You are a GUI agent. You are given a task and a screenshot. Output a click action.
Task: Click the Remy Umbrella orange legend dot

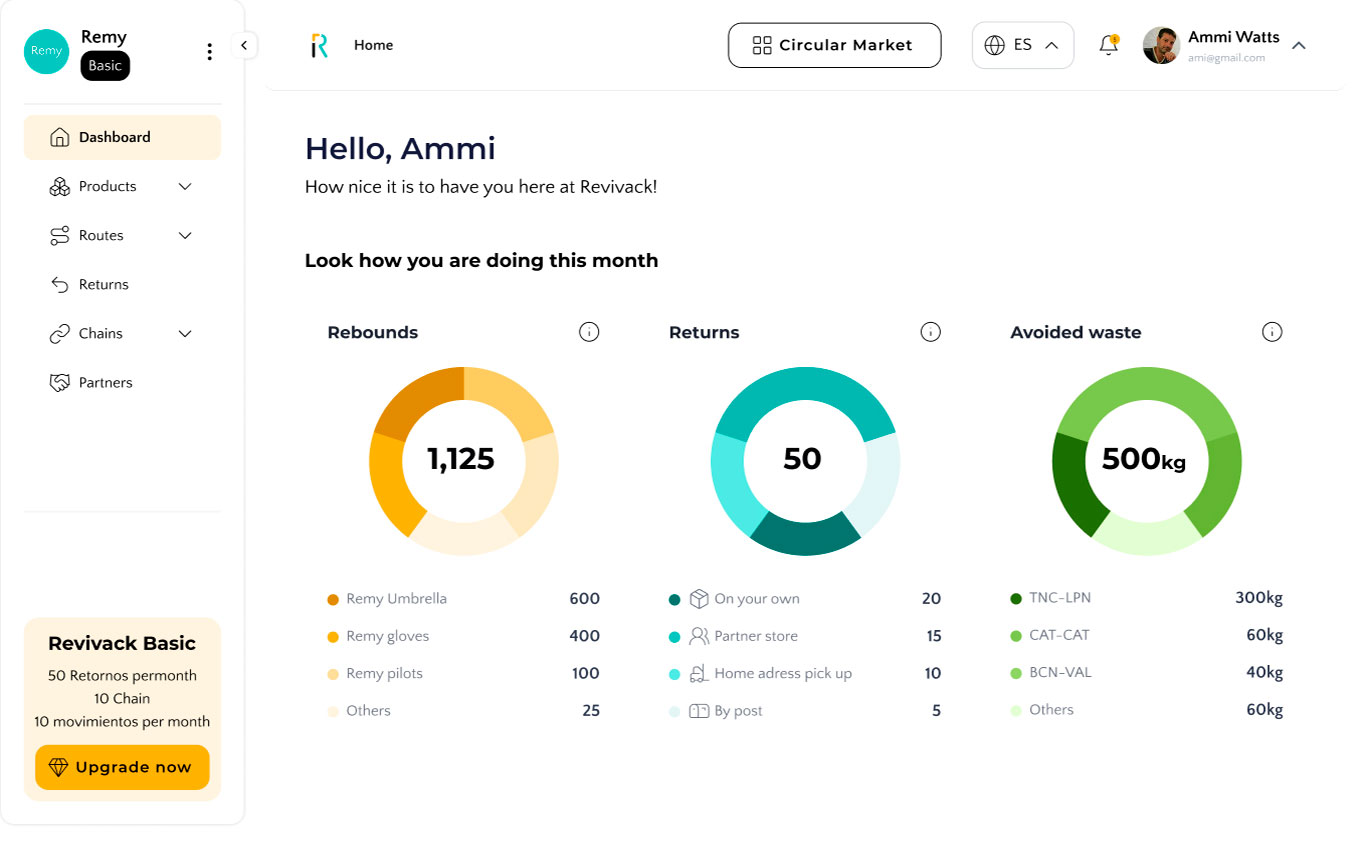tap(333, 599)
